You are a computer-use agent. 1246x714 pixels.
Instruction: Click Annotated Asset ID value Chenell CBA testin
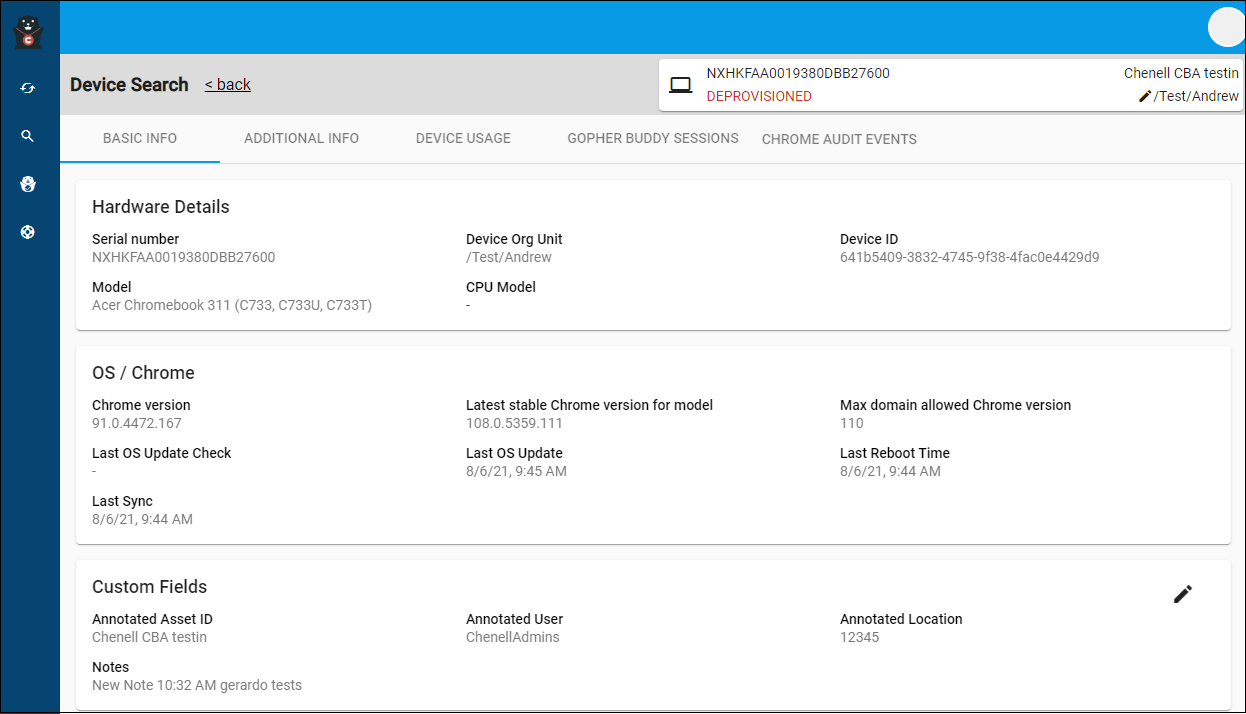point(149,637)
